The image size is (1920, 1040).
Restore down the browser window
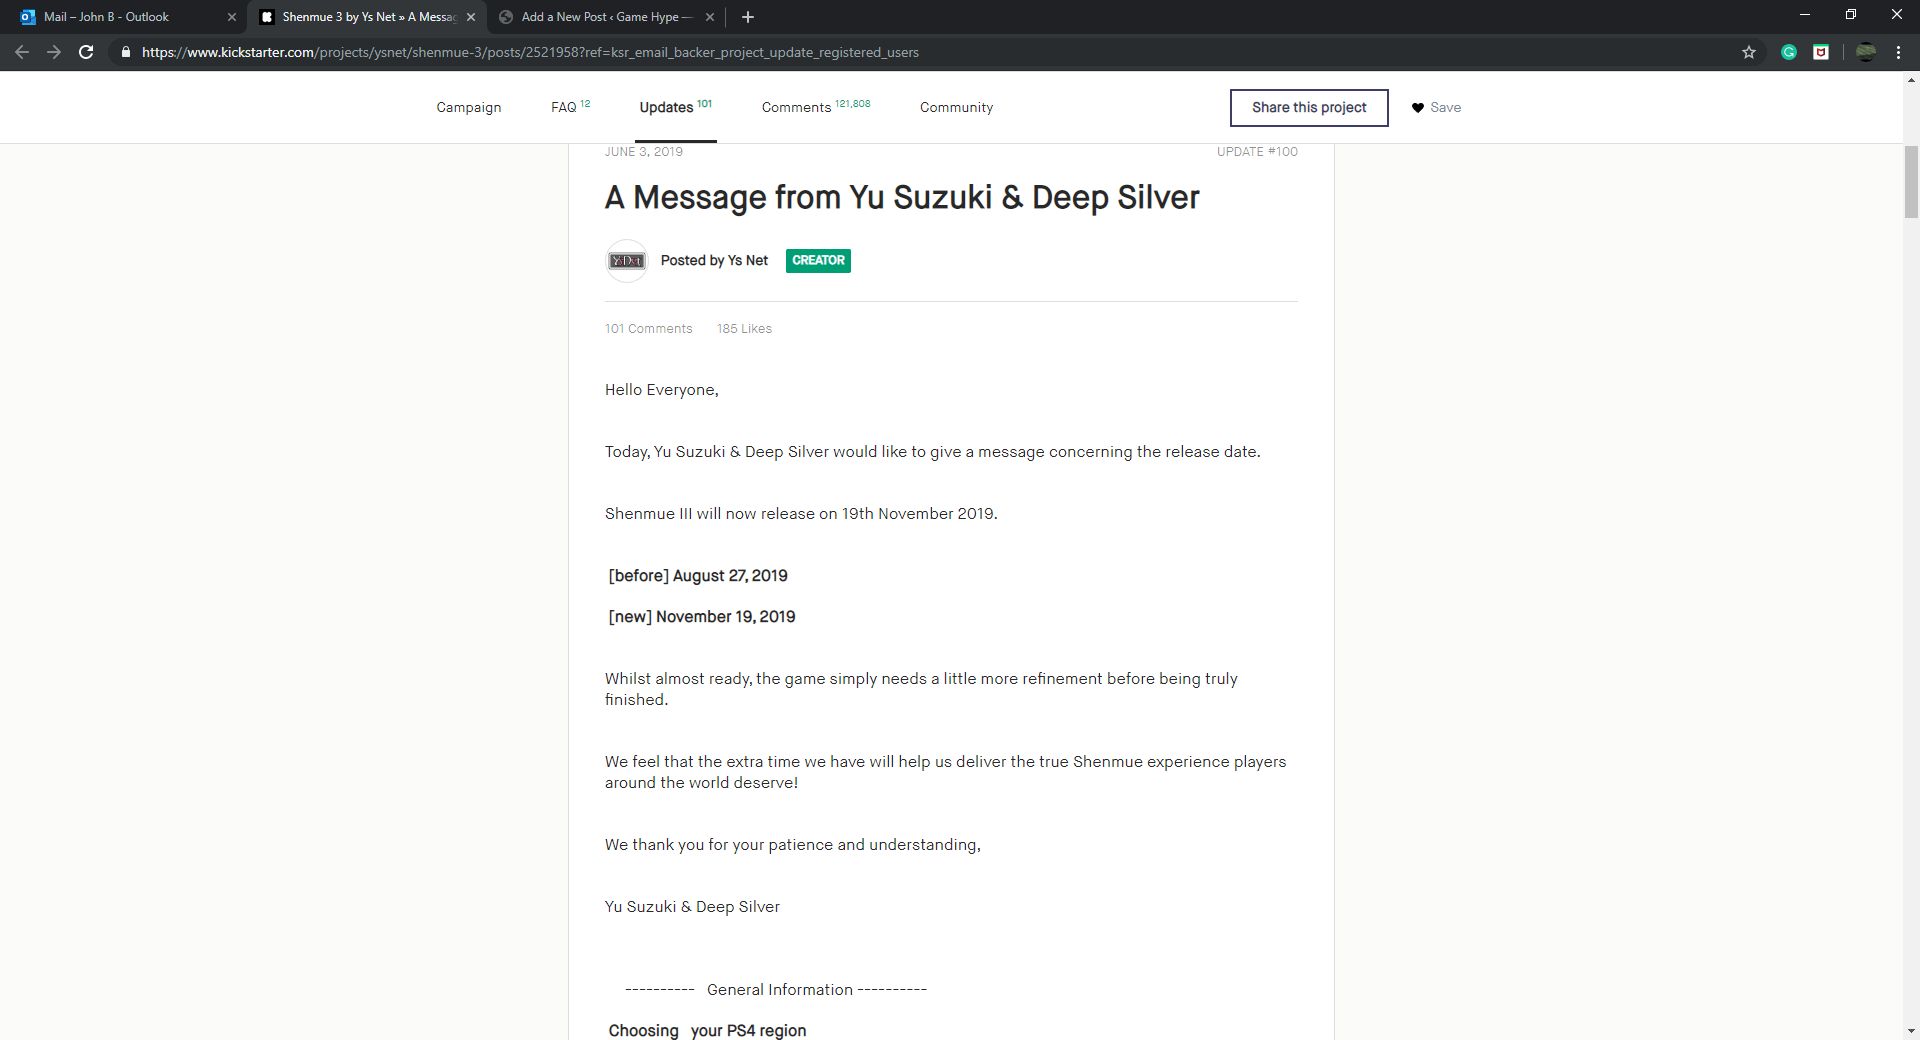[x=1851, y=15]
